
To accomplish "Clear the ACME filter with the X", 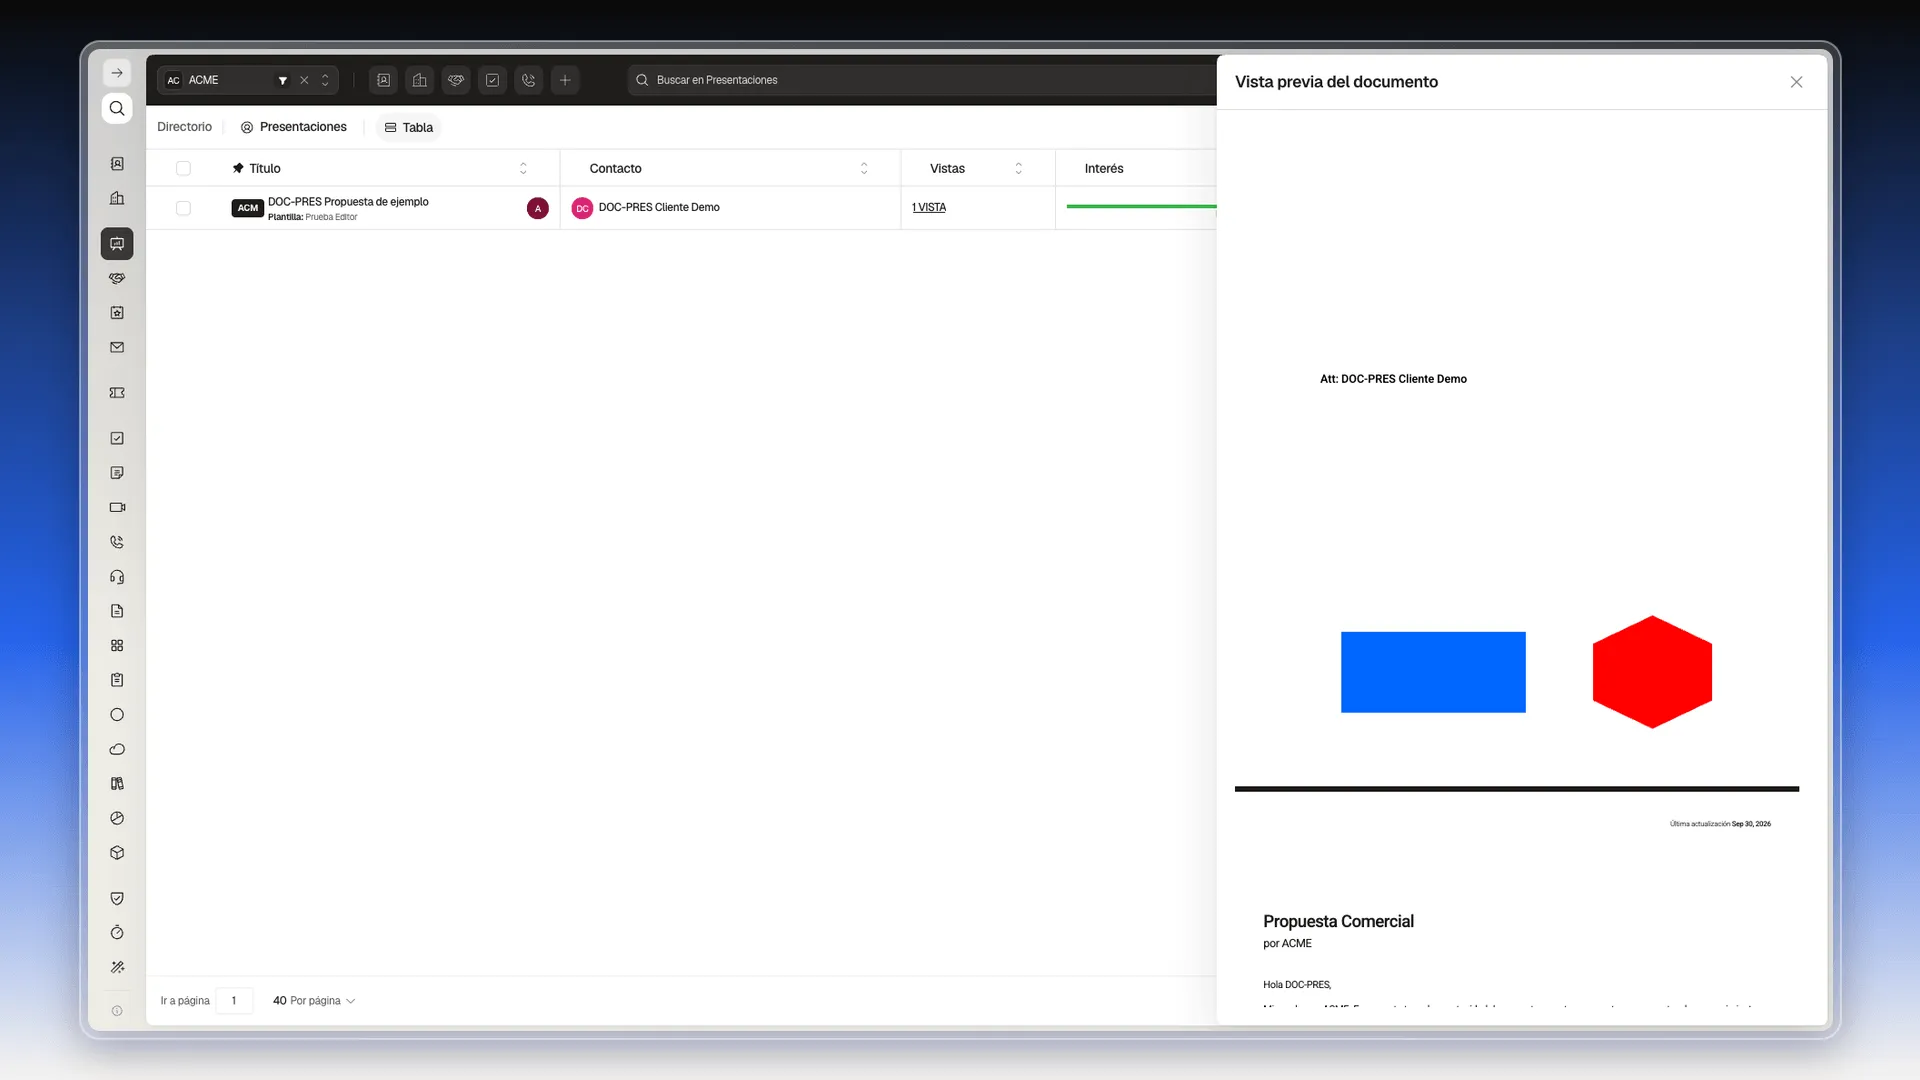I will coord(304,80).
